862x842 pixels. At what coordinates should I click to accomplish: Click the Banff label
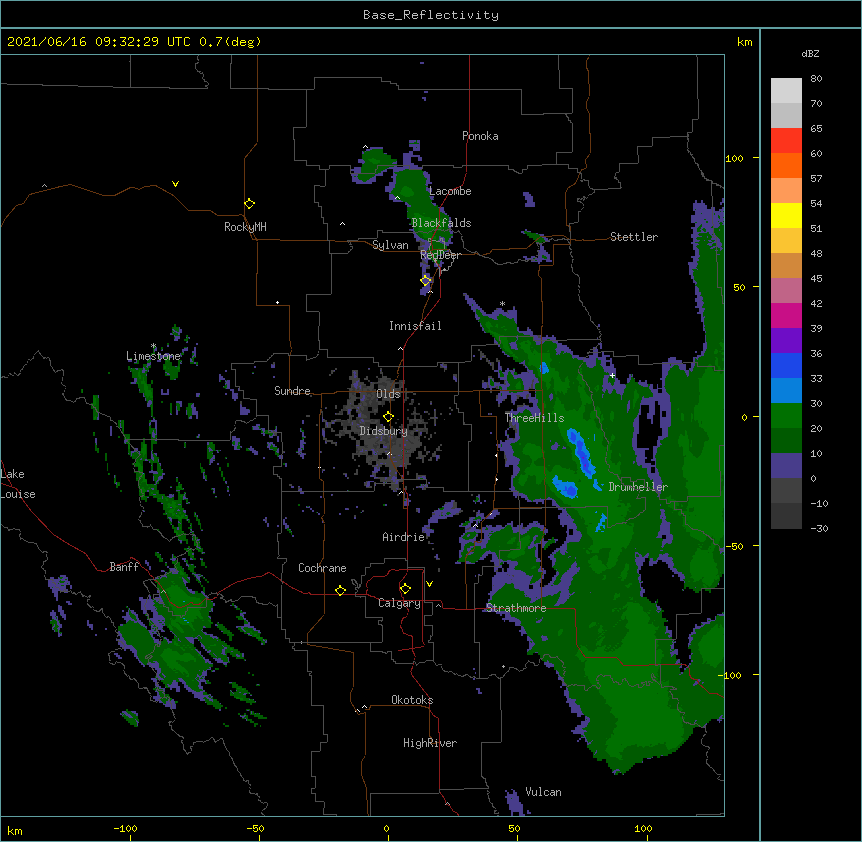(x=124, y=567)
